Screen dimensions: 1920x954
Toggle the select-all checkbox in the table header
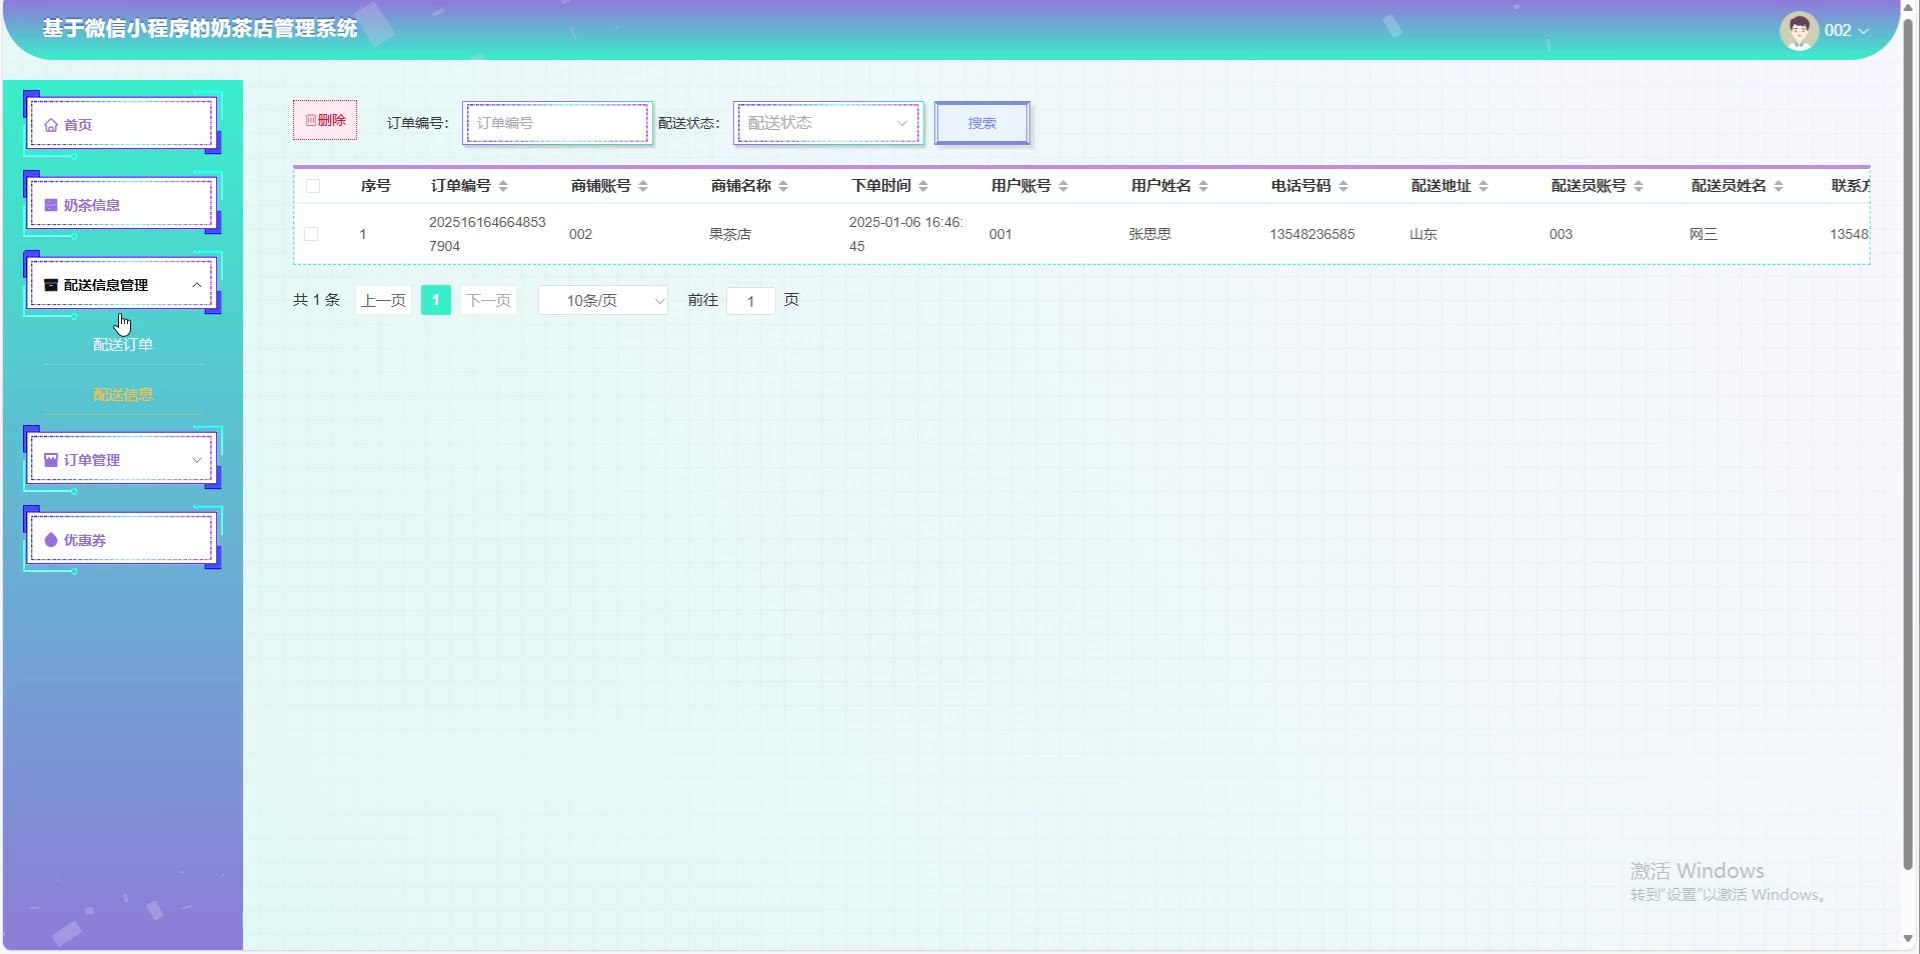tap(313, 186)
